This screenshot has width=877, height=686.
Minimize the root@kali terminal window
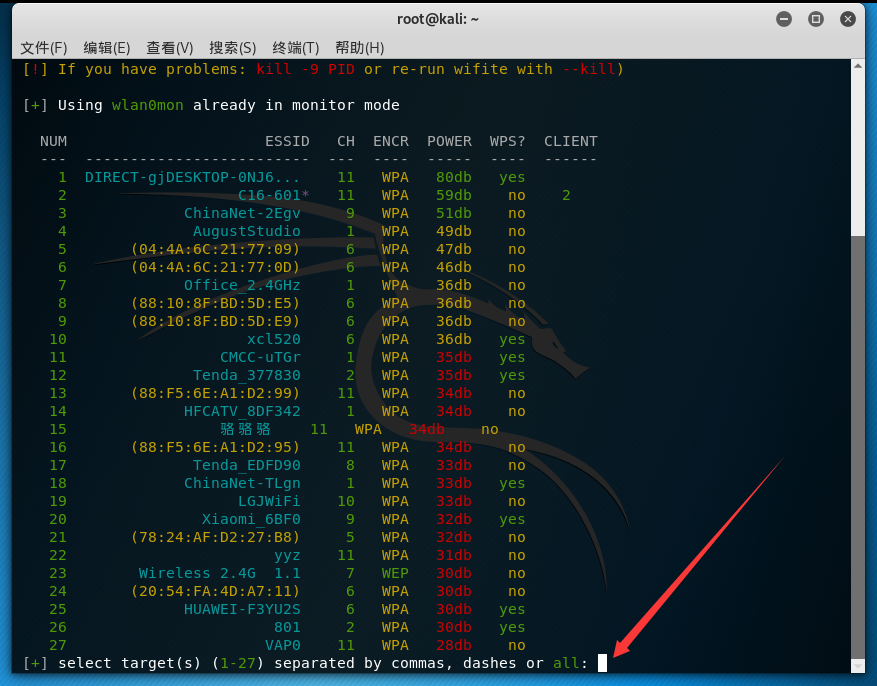tap(784, 20)
